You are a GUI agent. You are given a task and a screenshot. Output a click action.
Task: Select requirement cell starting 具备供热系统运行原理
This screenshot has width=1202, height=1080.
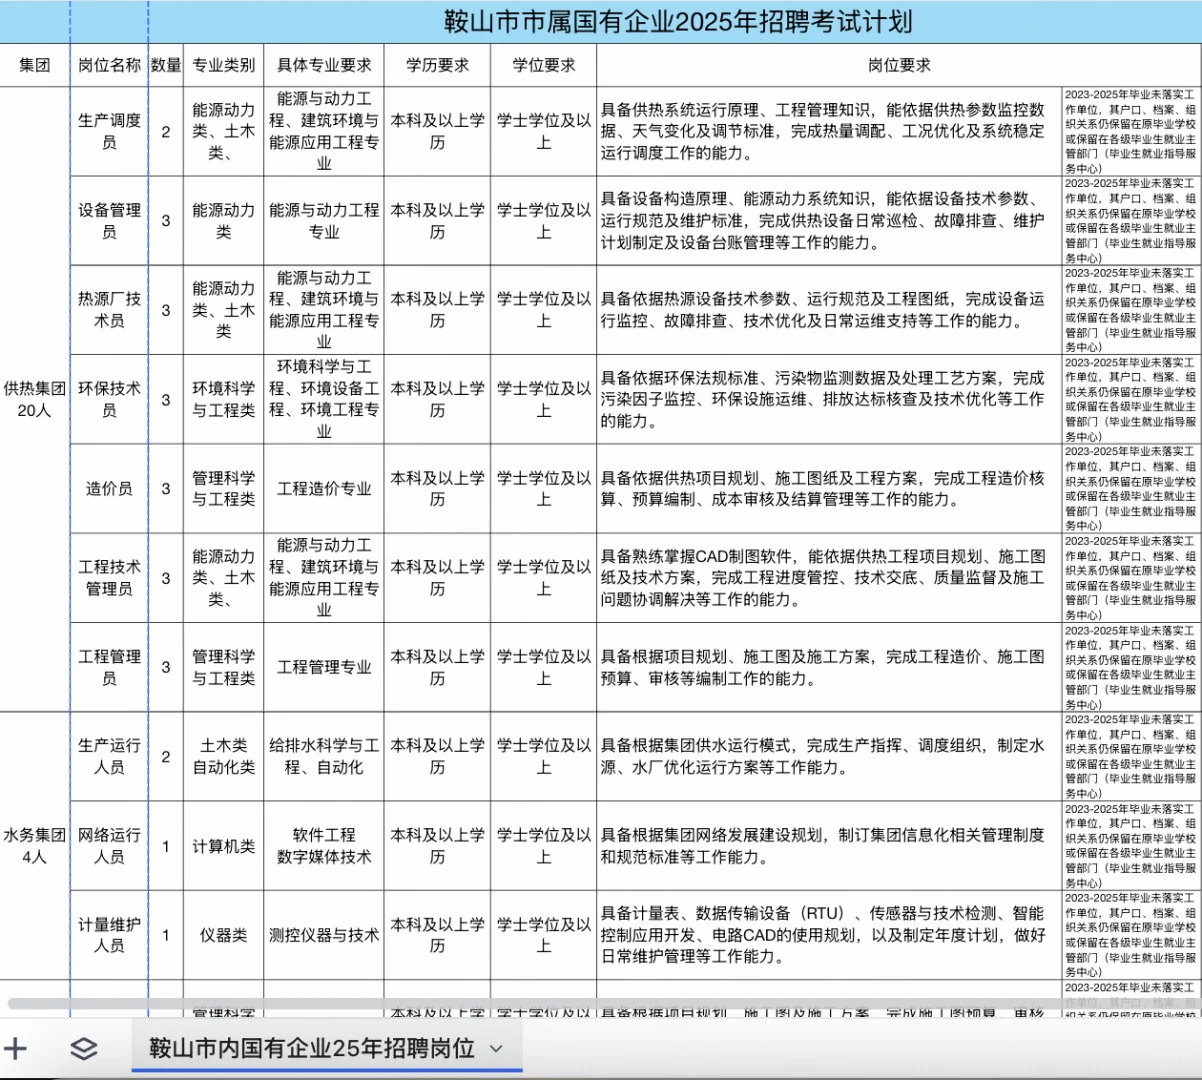click(x=829, y=131)
